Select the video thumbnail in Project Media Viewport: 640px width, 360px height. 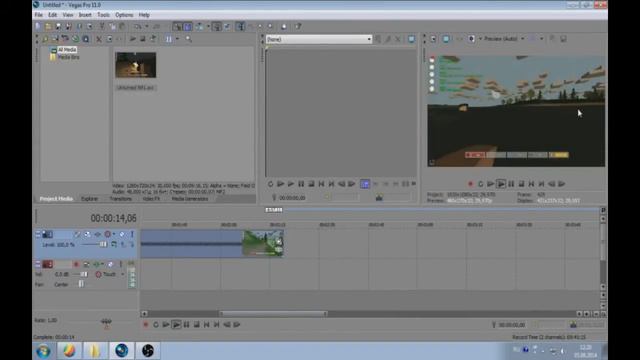[136, 65]
